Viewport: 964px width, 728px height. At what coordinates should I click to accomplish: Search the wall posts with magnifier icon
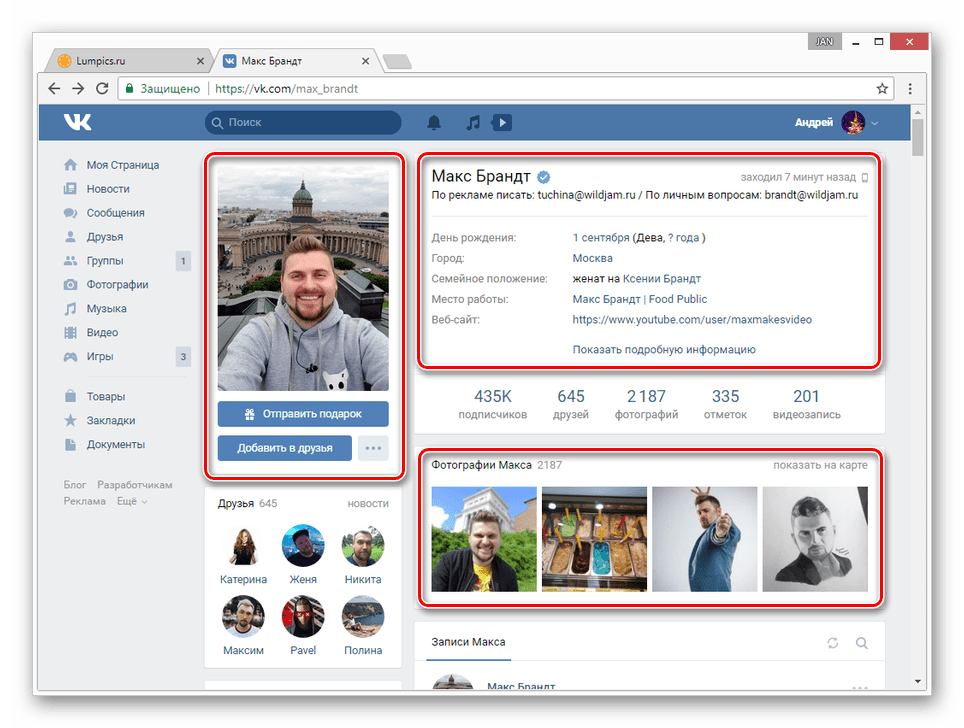(x=862, y=643)
